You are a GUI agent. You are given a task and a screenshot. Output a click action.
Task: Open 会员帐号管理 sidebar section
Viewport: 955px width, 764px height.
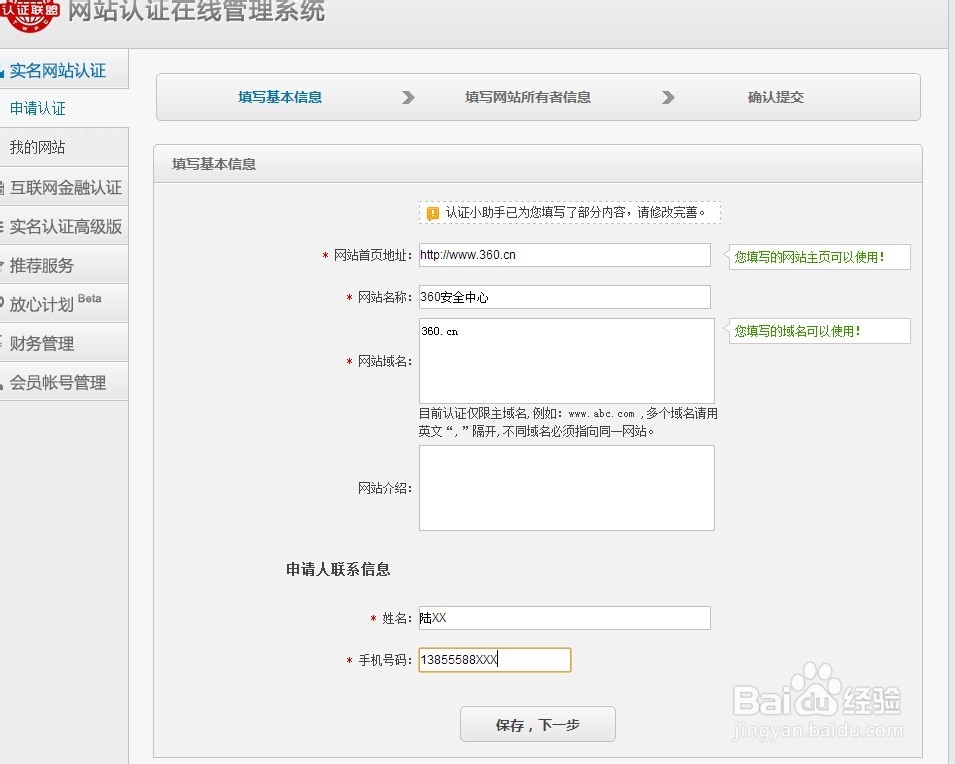63,382
